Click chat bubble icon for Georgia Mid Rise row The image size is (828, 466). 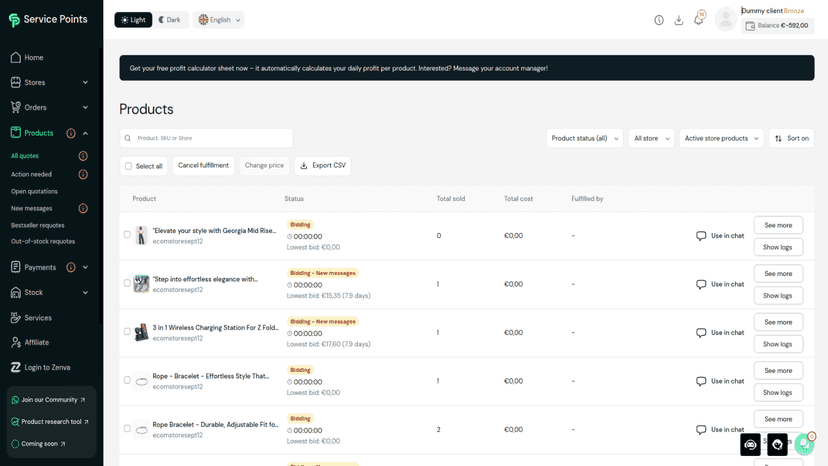click(x=701, y=236)
